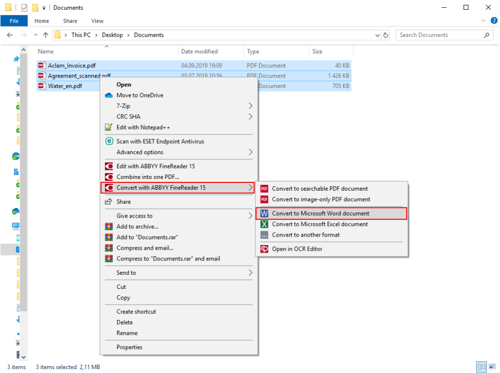Image resolution: width=500 pixels, height=373 pixels.
Task: Click the PDF icon beside Convert to searchable PDF
Action: point(264,189)
